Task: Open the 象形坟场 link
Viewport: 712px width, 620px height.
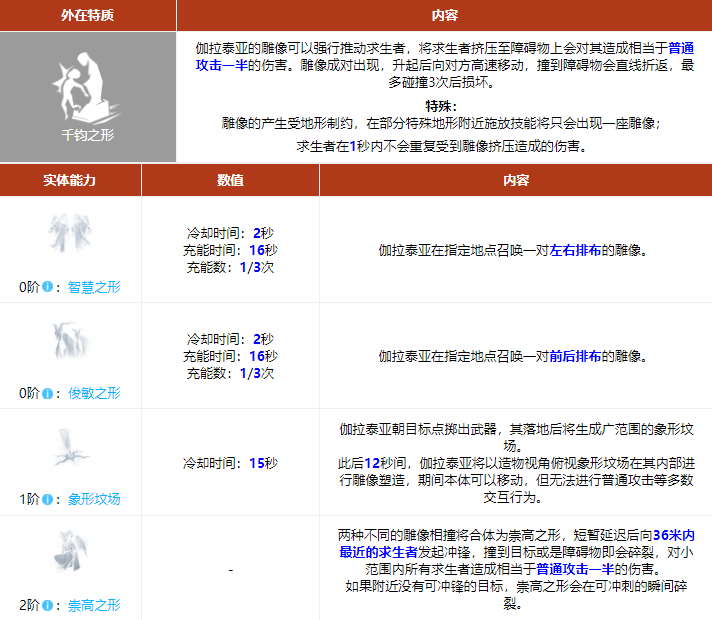Action: 94,500
